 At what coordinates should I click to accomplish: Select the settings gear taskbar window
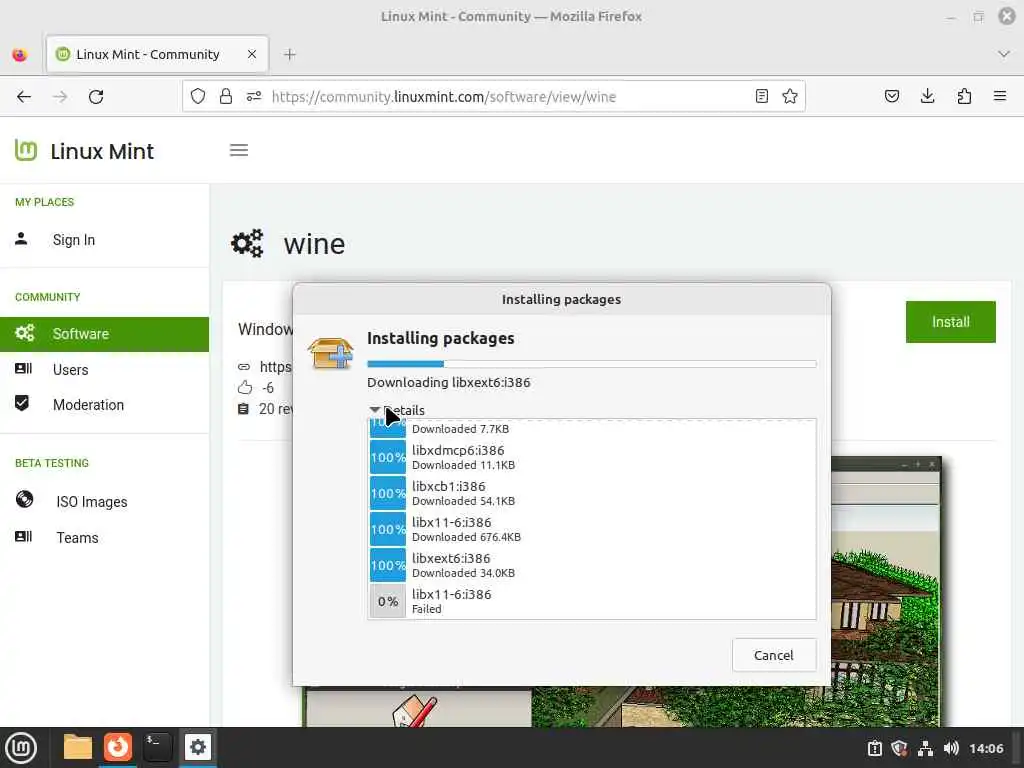coord(198,747)
